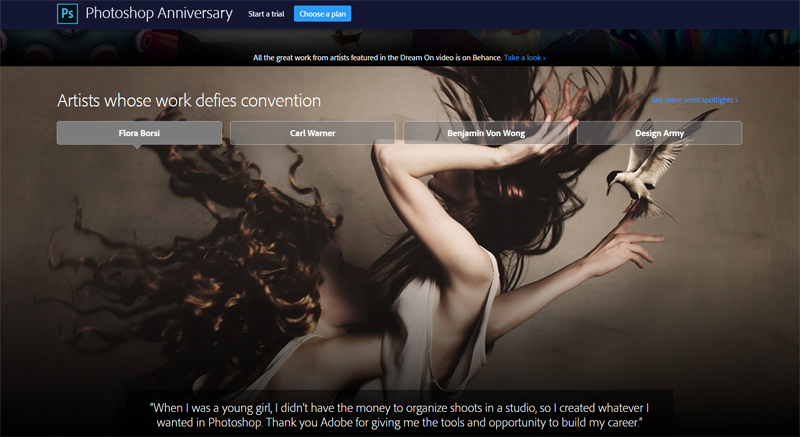Screen dimensions: 800x437
Task: Switch to the Carl Warner tab
Action: pyautogui.click(x=312, y=133)
